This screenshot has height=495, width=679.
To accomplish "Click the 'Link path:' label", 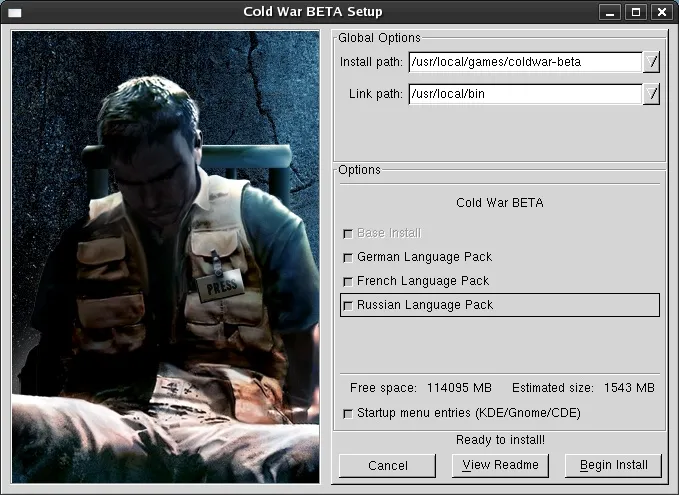I will [376, 94].
